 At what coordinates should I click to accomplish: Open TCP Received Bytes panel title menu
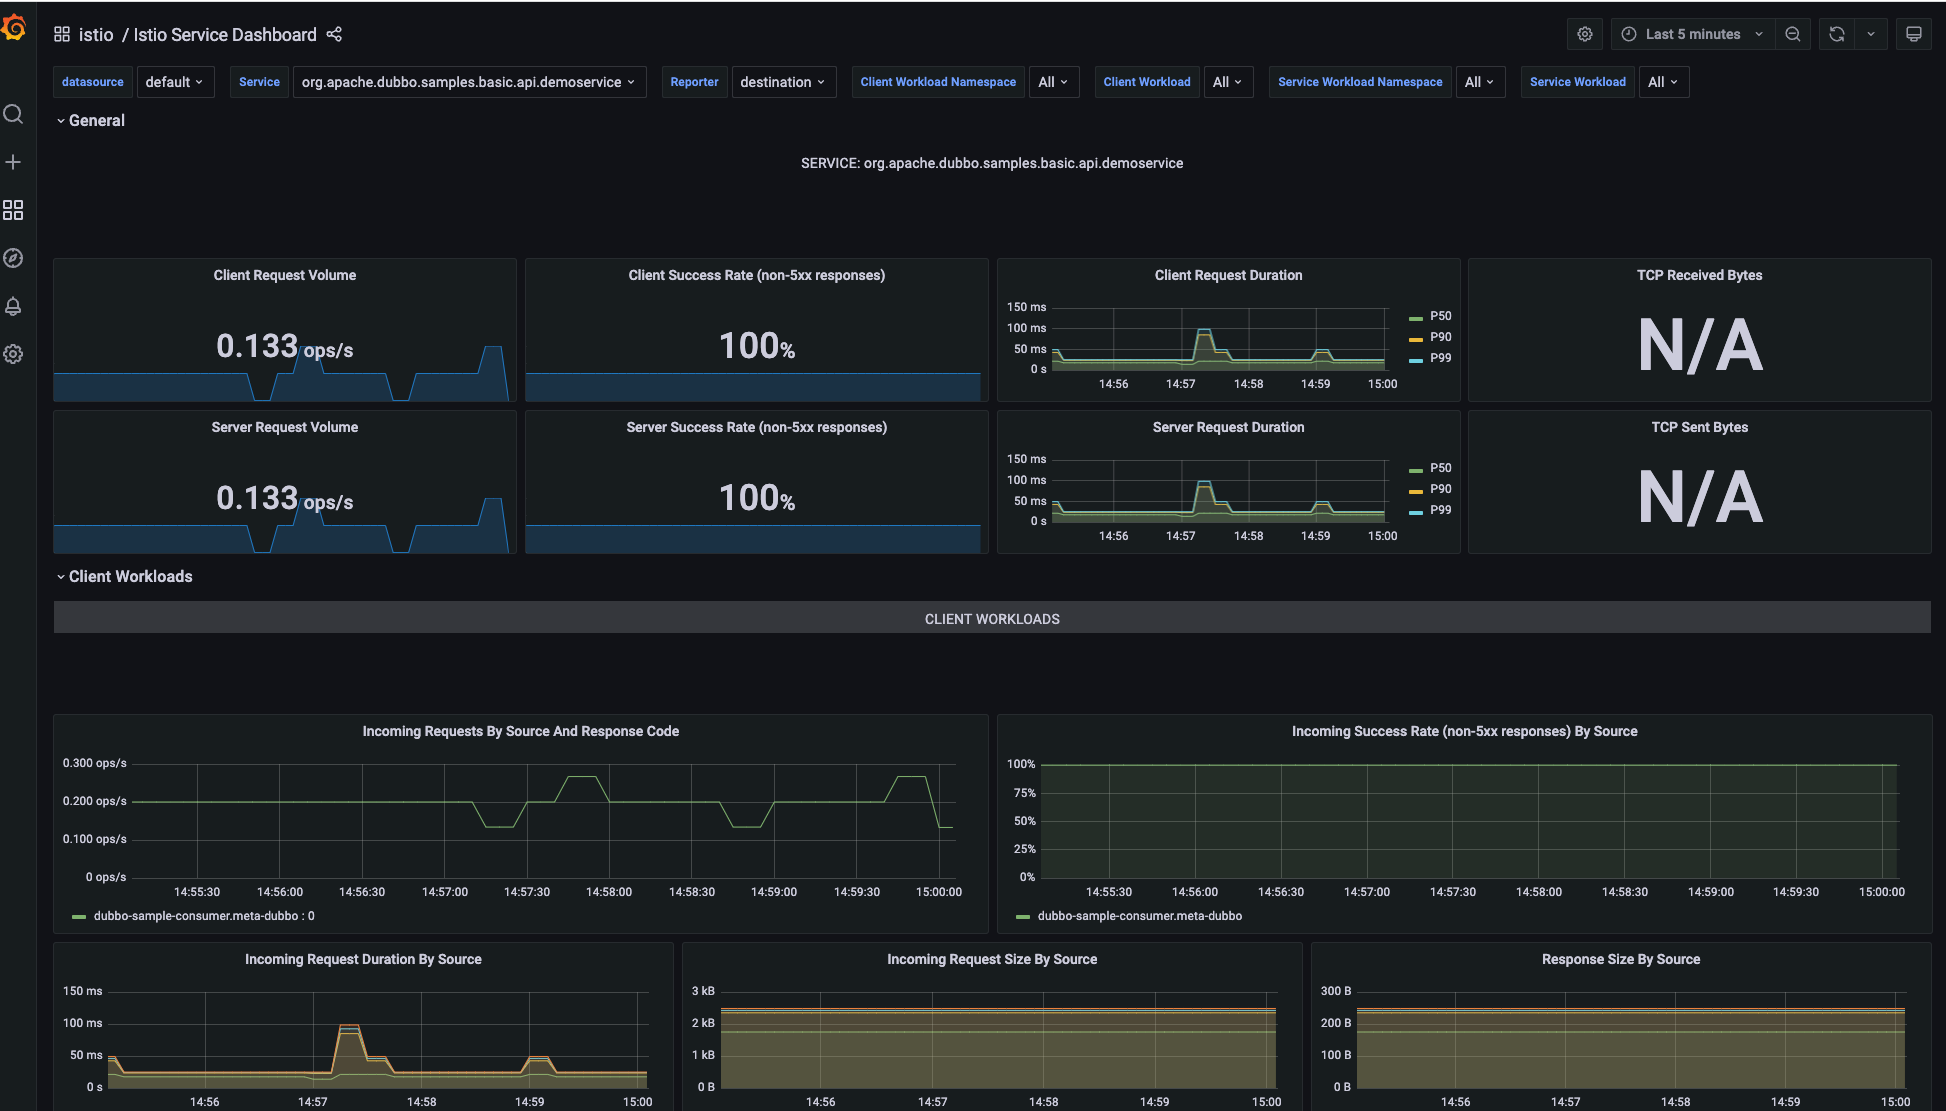point(1699,275)
